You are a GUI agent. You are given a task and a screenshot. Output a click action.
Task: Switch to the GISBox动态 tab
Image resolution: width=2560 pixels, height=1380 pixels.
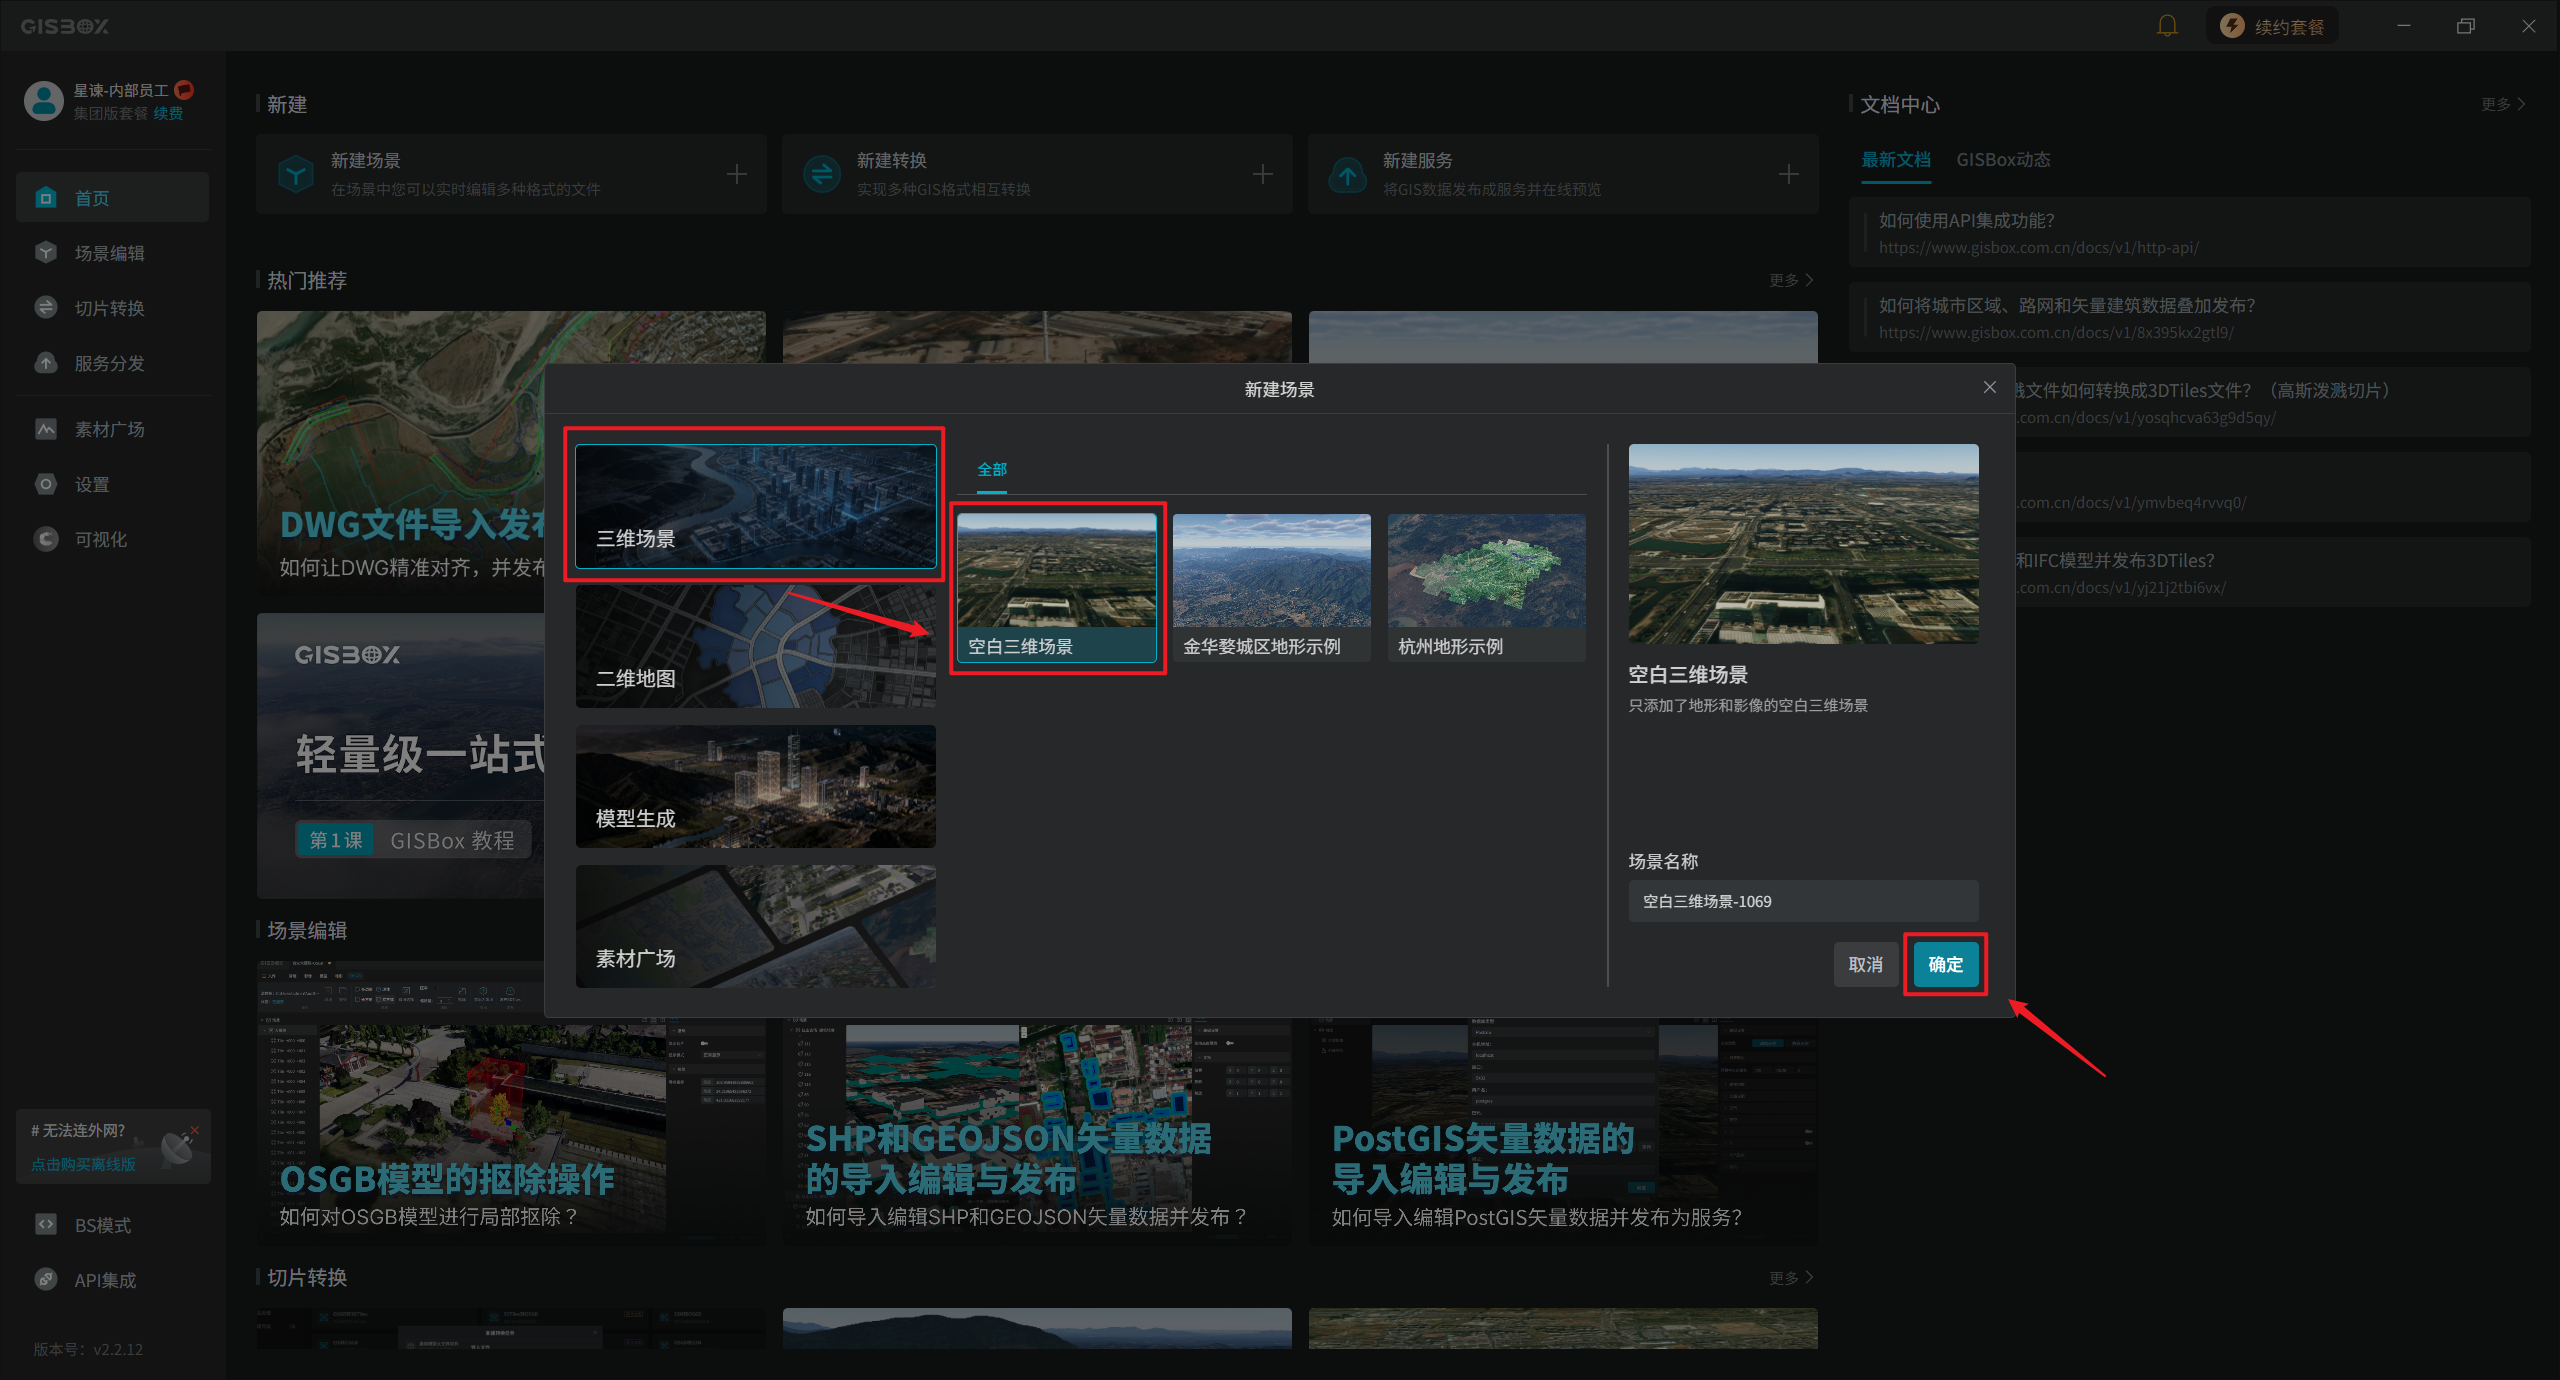coord(2003,160)
